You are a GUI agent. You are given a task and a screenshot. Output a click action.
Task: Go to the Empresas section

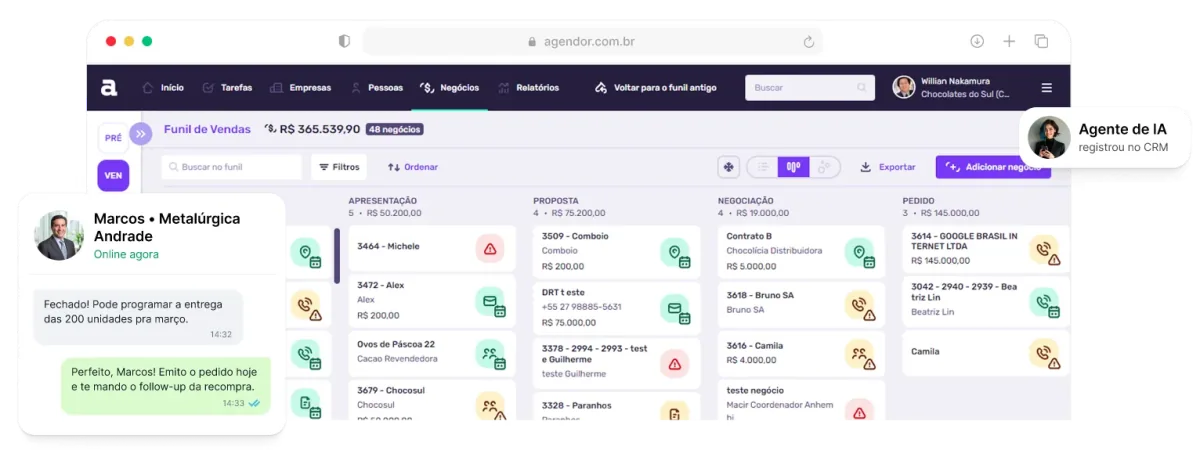(x=300, y=88)
